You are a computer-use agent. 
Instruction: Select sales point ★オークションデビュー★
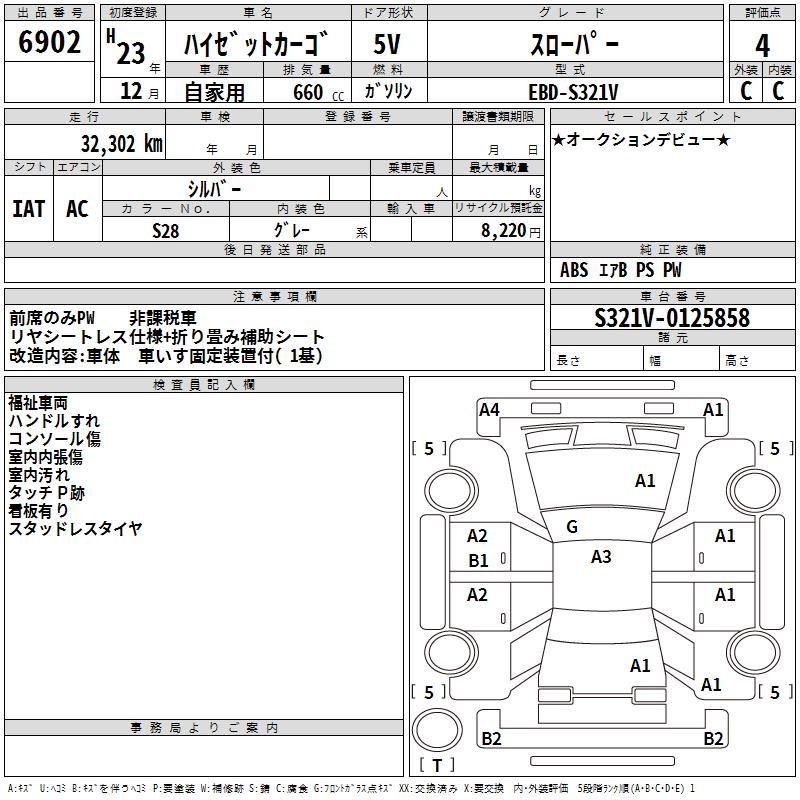(641, 140)
